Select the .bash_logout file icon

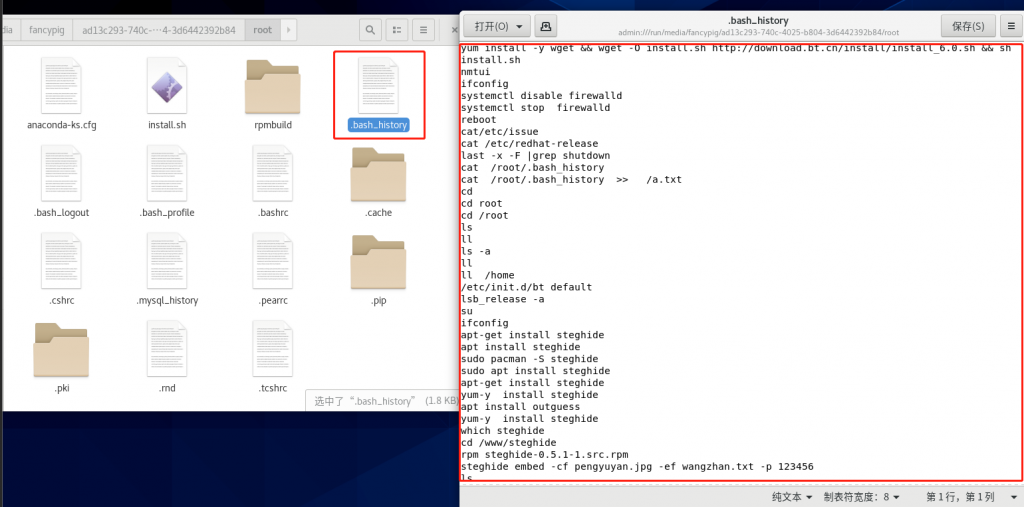pyautogui.click(x=62, y=173)
